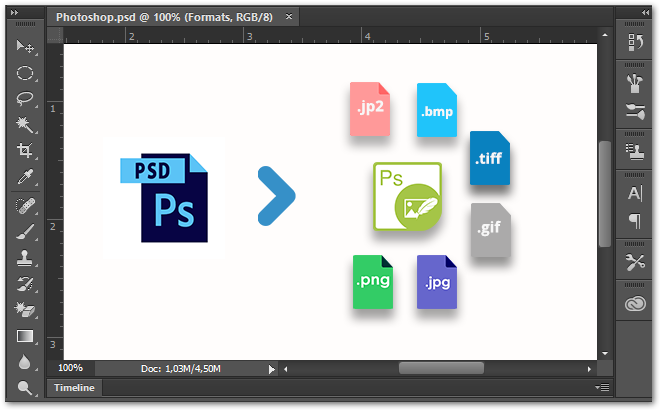This screenshot has height=411, width=661.
Task: Open the Timeline panel tab
Action: pyautogui.click(x=74, y=387)
